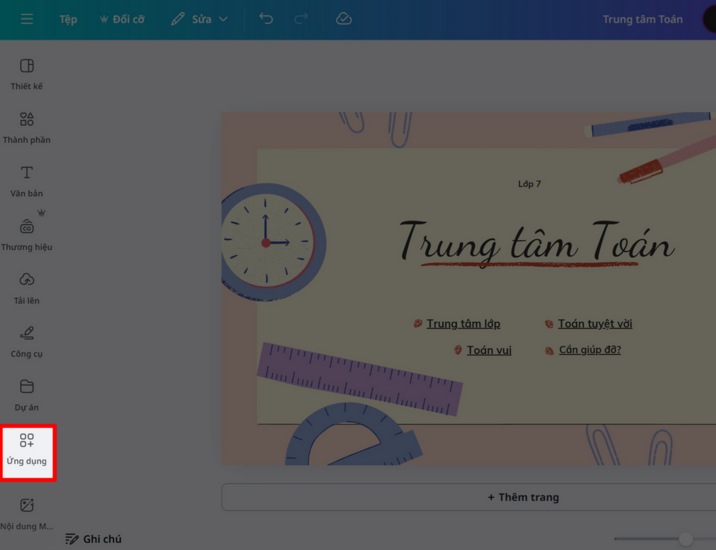Check the cloud save status icon
Screen dimensions: 716x550
344,19
